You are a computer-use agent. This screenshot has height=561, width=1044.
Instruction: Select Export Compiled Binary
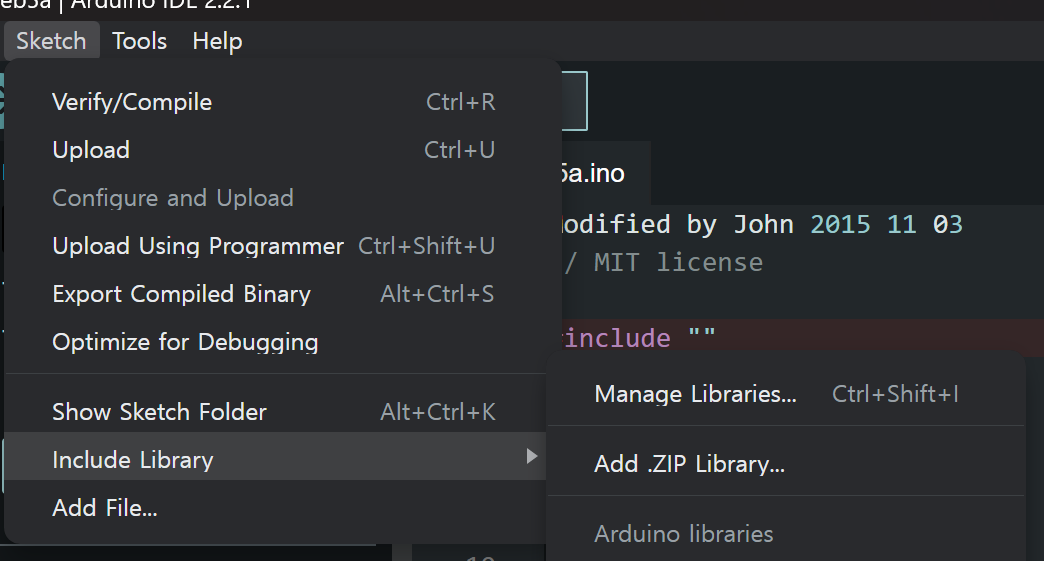click(275, 293)
